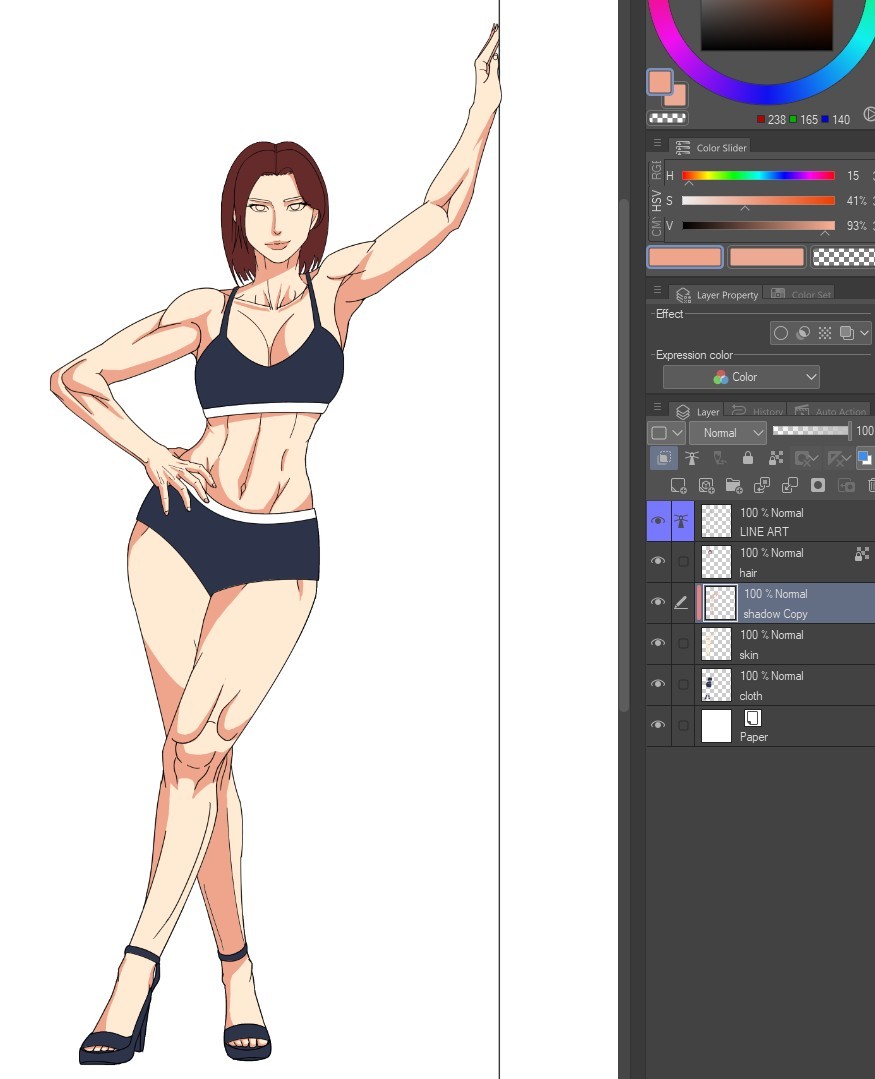Hide the LINE ART layer
The height and width of the screenshot is (1079, 875).
[x=658, y=520]
